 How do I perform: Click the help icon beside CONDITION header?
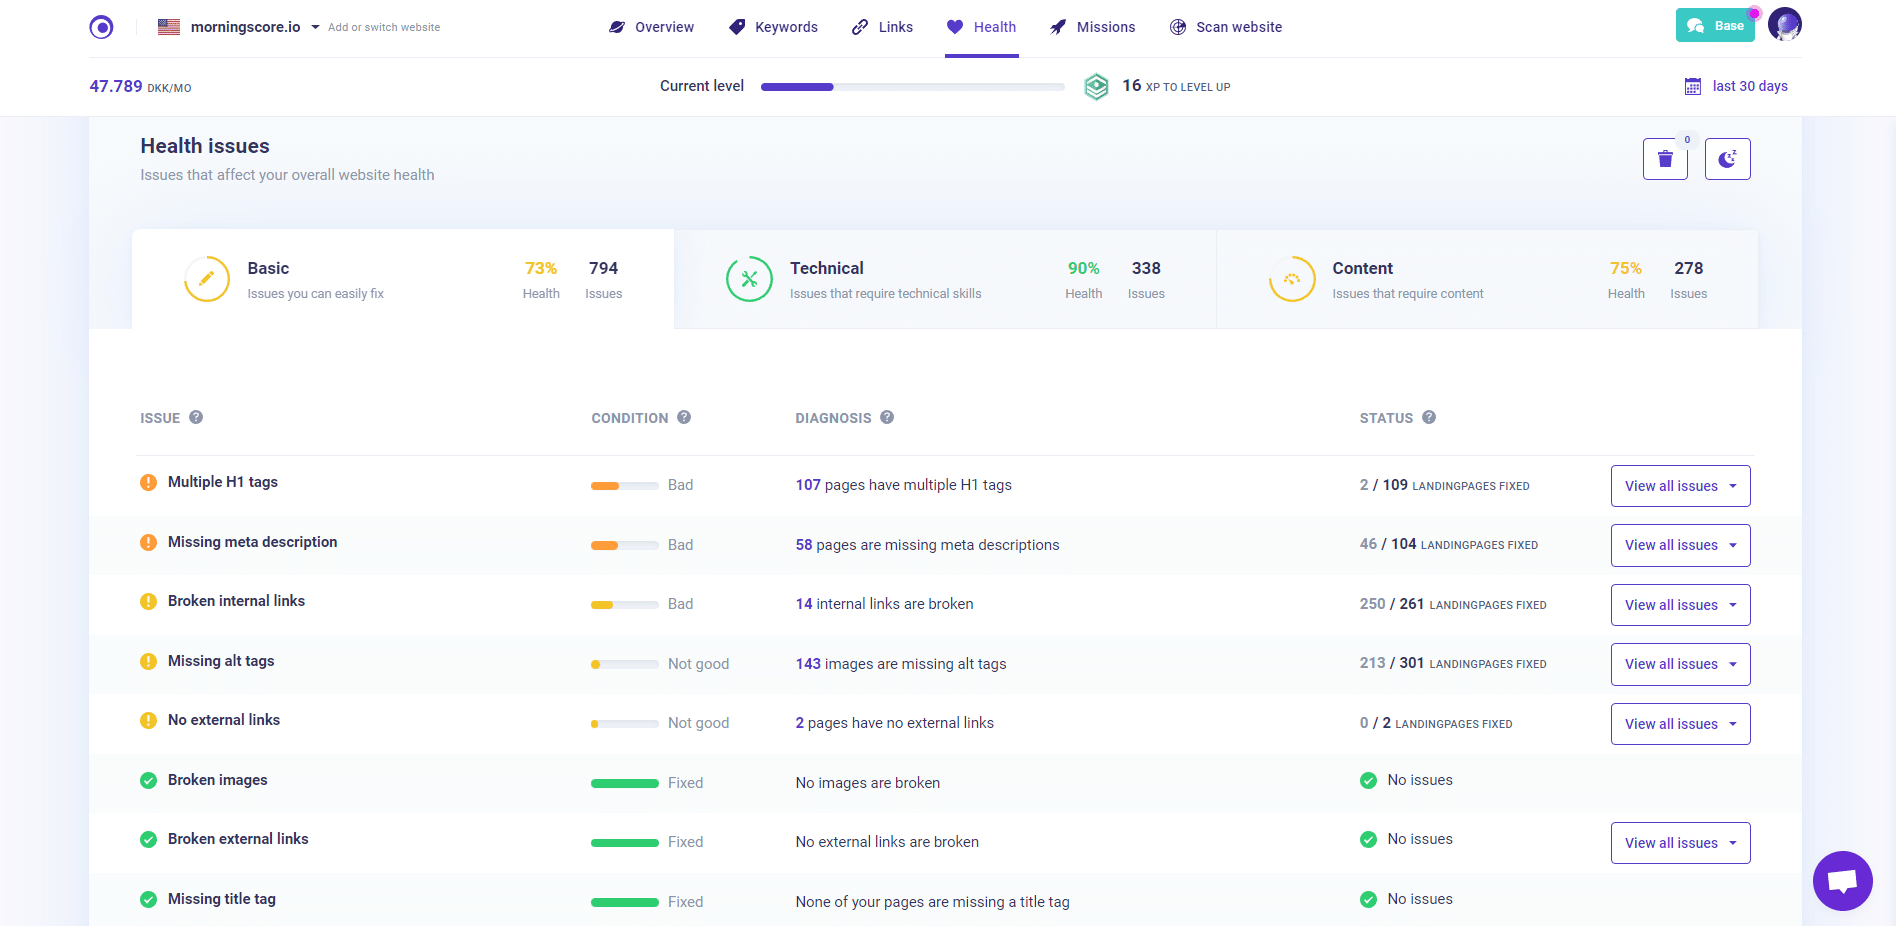pos(684,417)
